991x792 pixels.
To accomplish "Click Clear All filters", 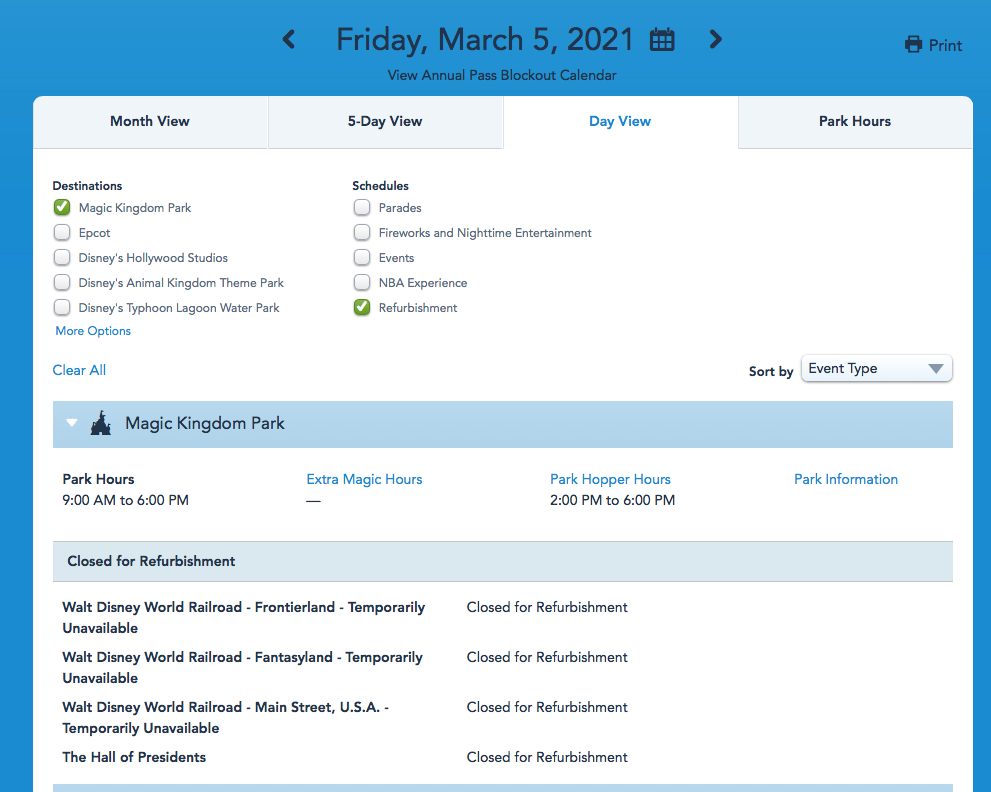I will click(x=79, y=370).
